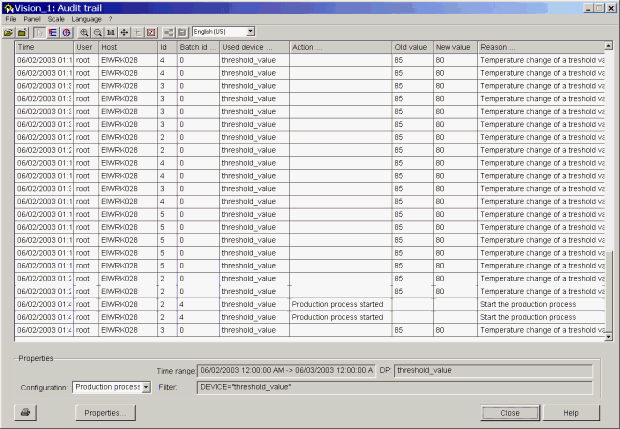Click the Filter DEVICE field

point(395,387)
